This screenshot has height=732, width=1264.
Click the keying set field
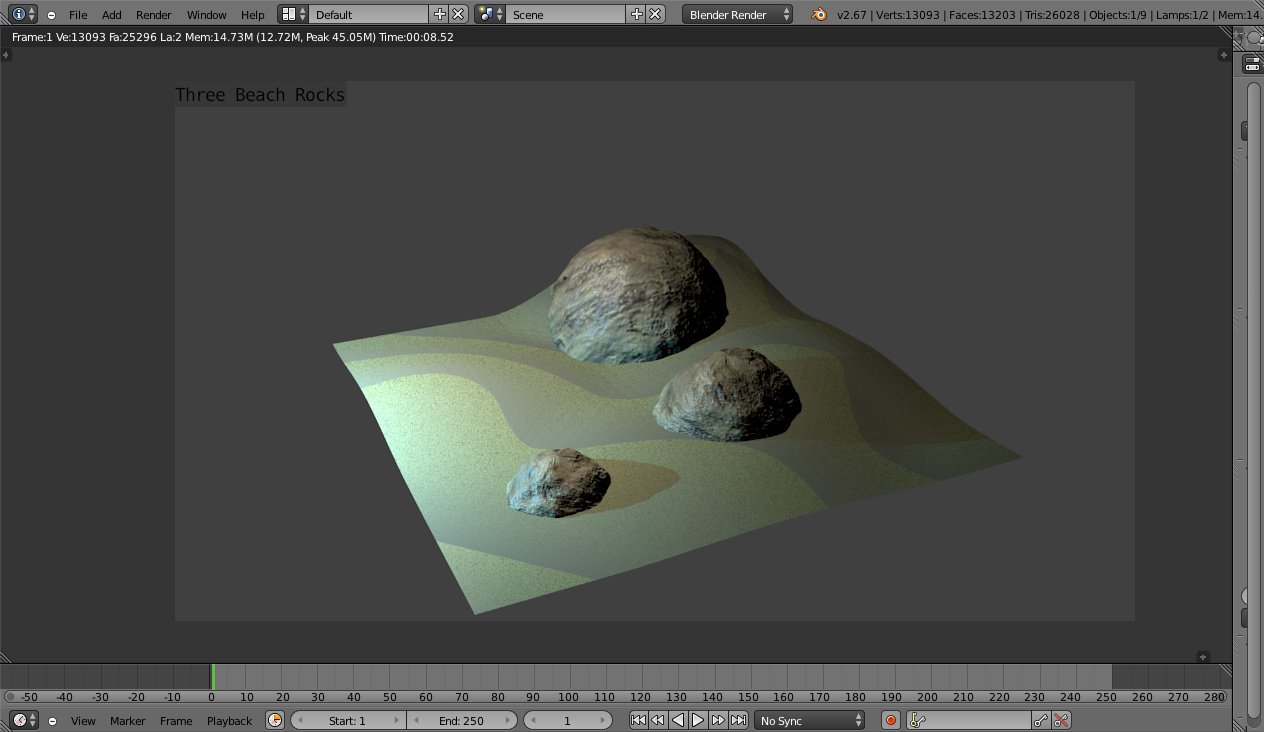[x=969, y=720]
